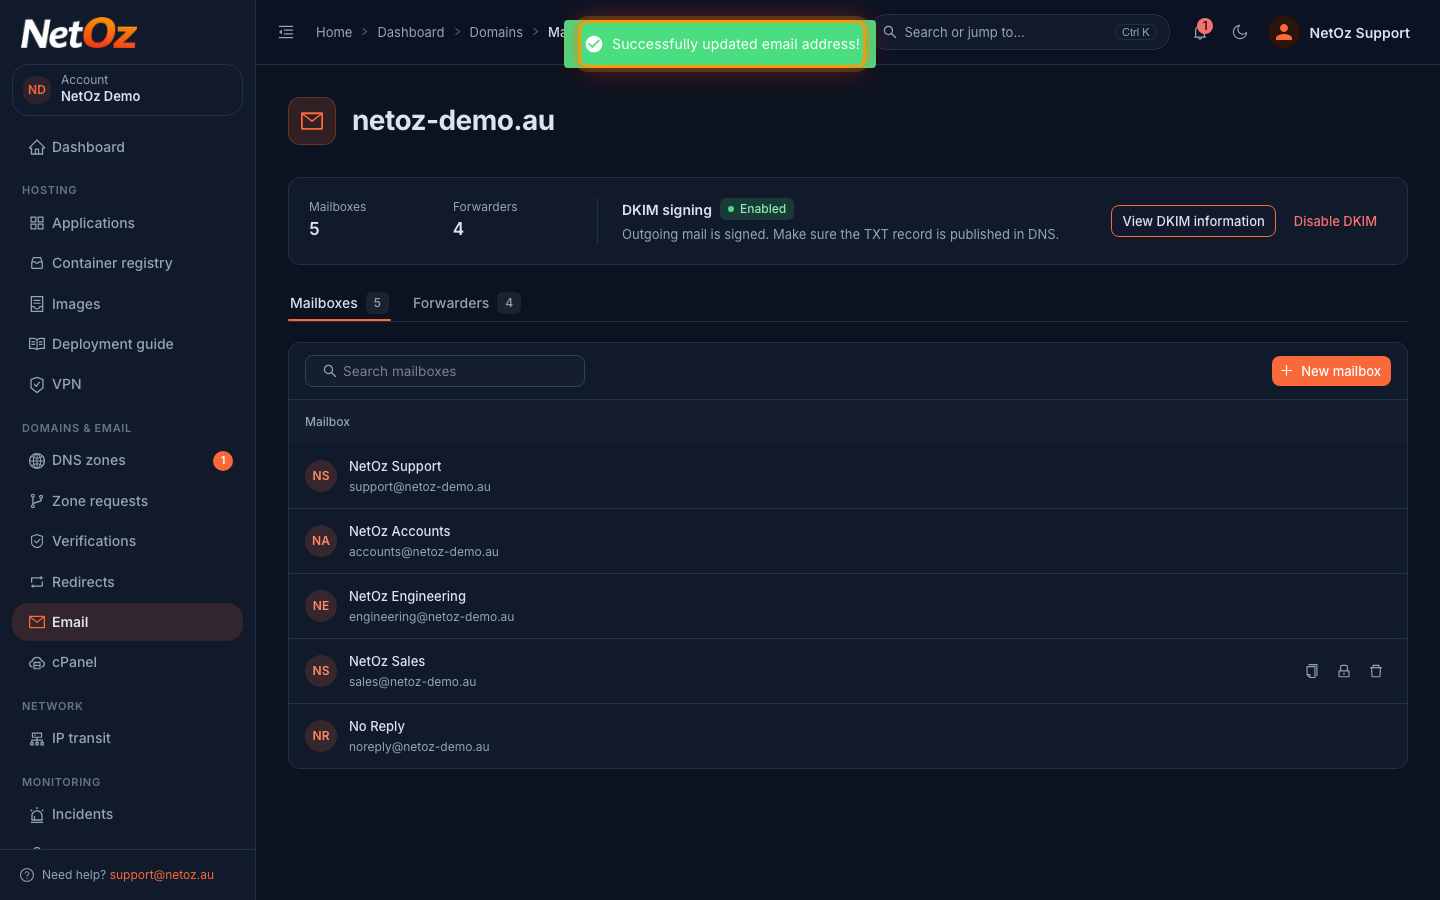Open the NetOz Demo account switcher
The image size is (1440, 900).
coord(127,89)
